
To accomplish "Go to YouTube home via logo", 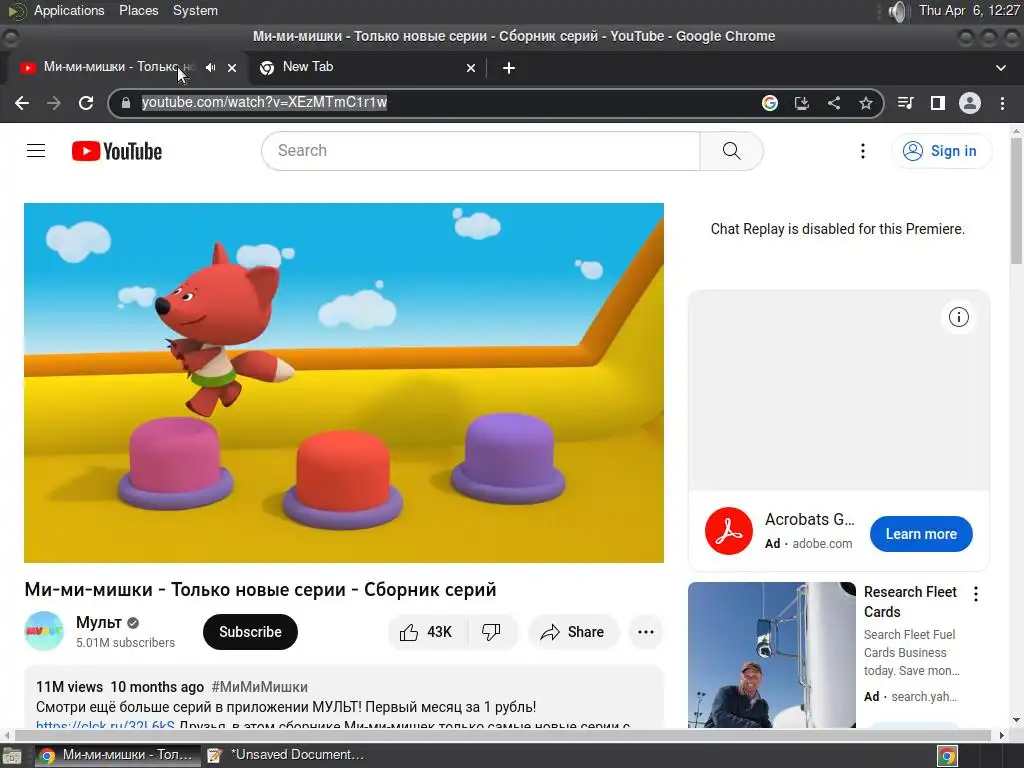I will pyautogui.click(x=117, y=151).
